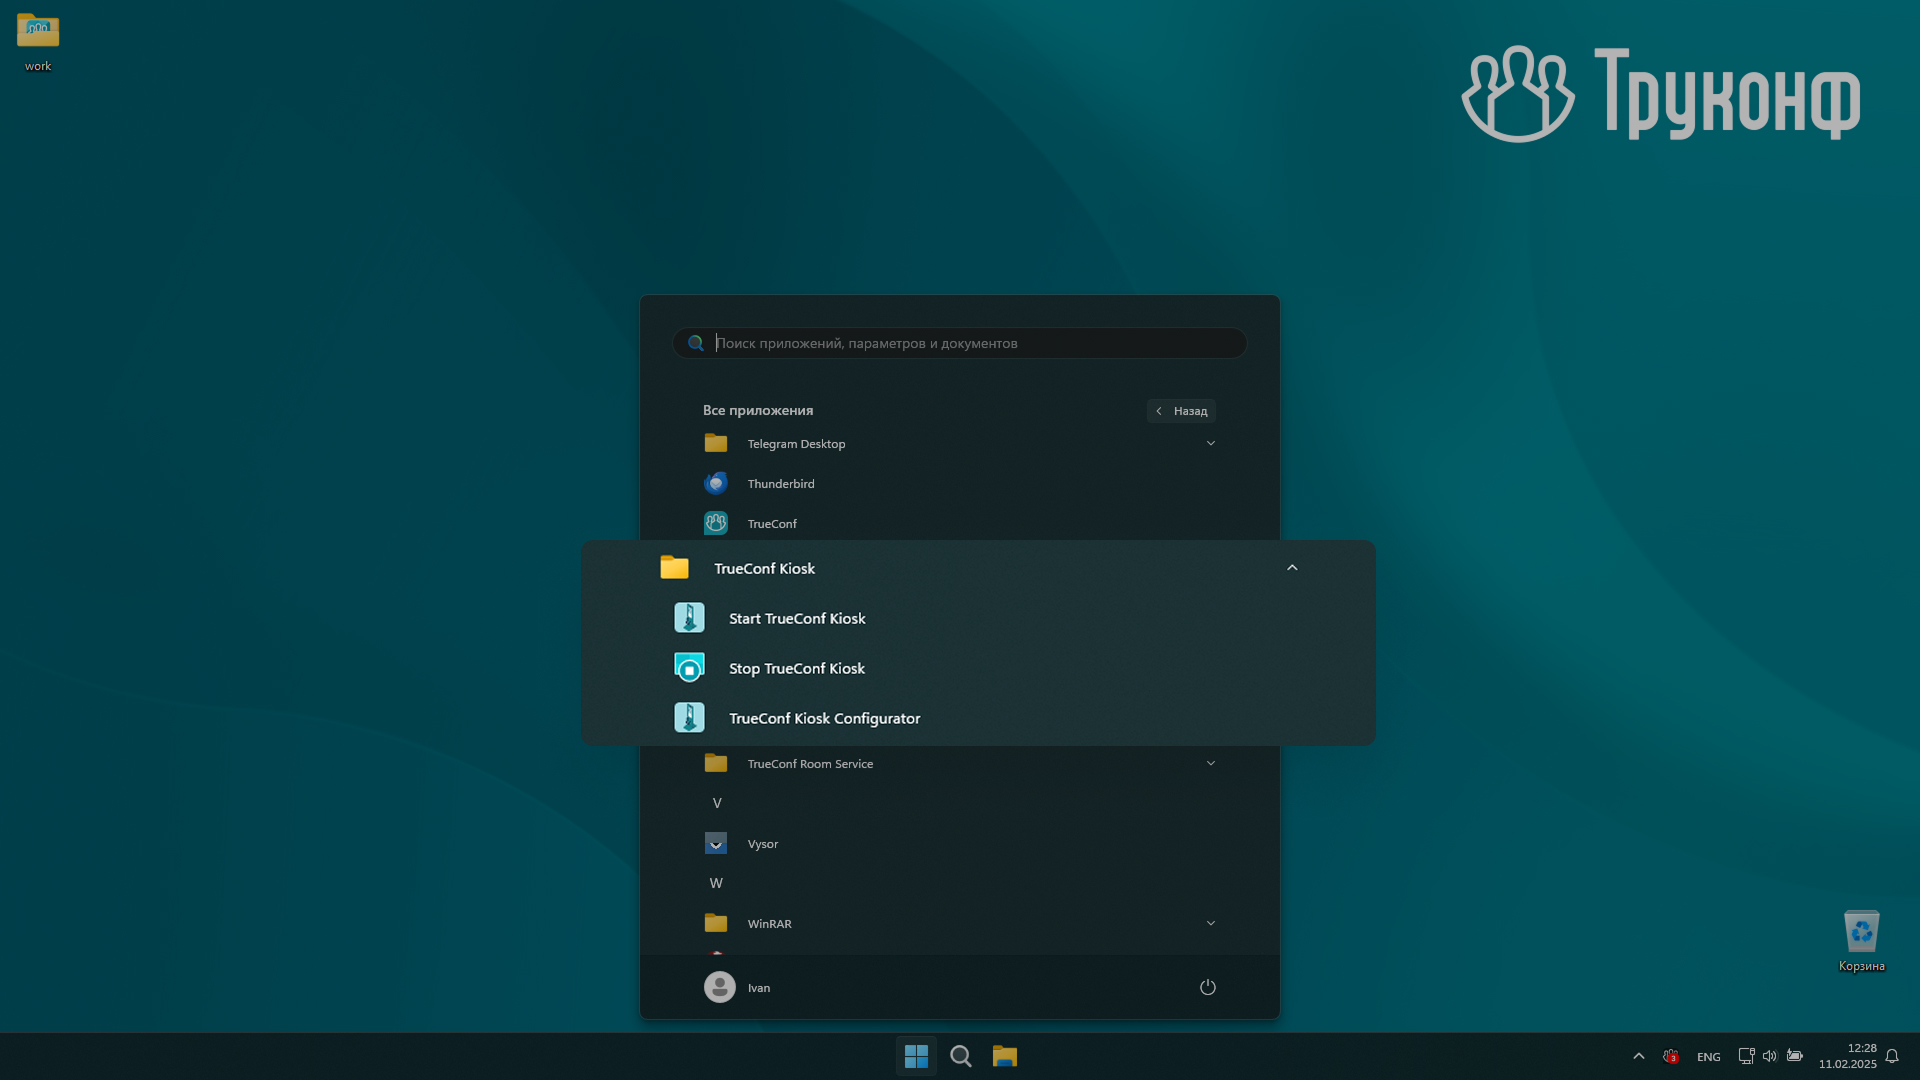The height and width of the screenshot is (1080, 1920).
Task: Click the Ivan user avatar icon
Action: pyautogui.click(x=720, y=987)
